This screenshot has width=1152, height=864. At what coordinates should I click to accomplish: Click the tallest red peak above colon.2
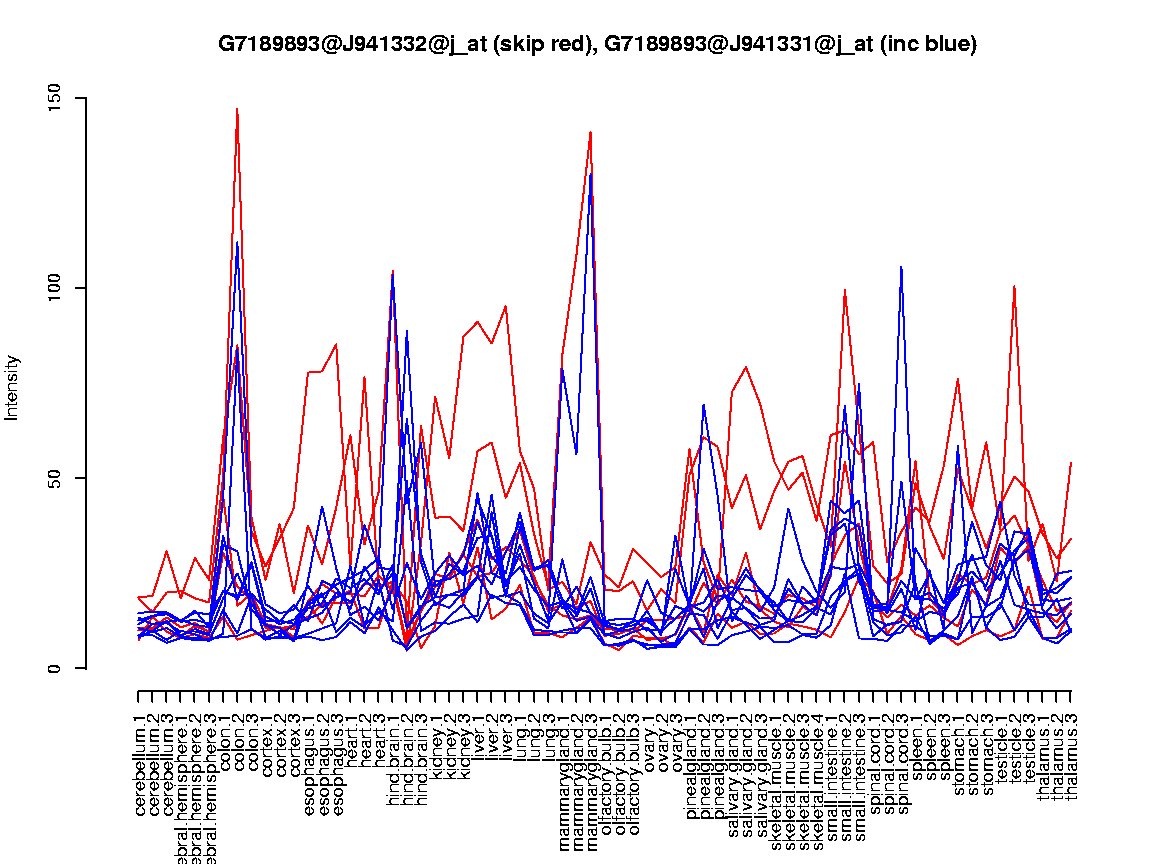coord(237,109)
